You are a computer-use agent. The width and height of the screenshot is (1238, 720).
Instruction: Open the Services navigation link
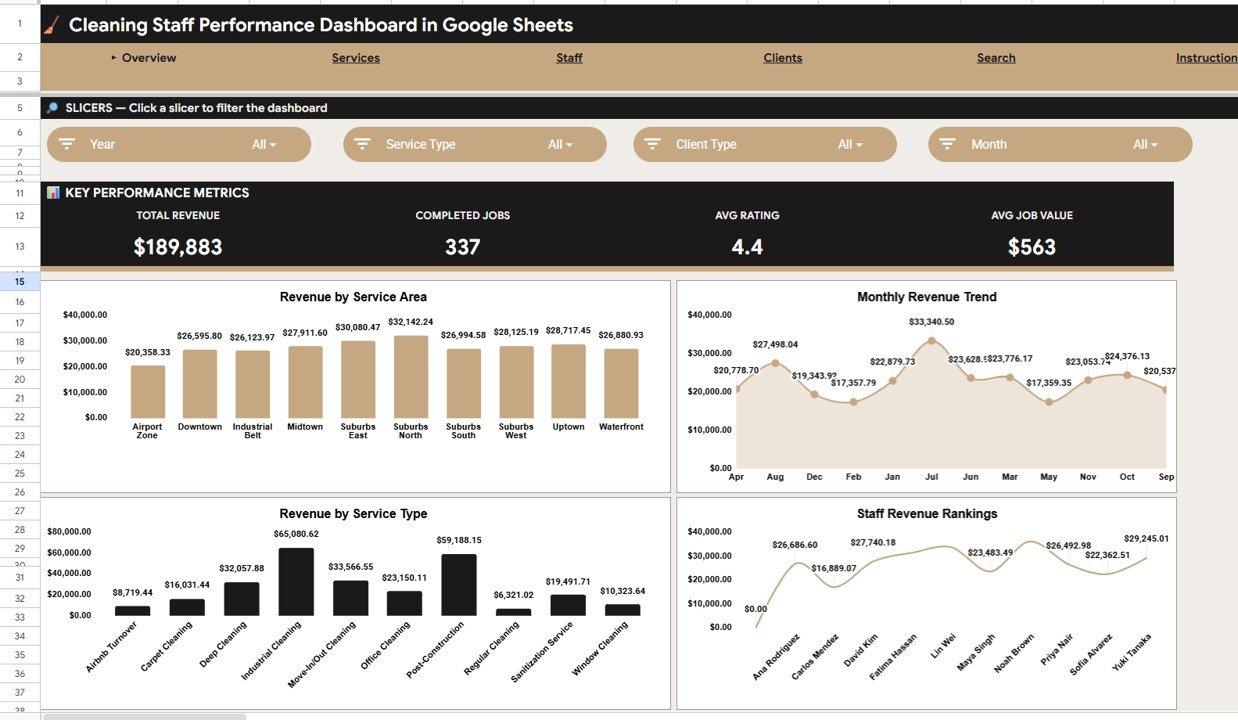click(356, 58)
